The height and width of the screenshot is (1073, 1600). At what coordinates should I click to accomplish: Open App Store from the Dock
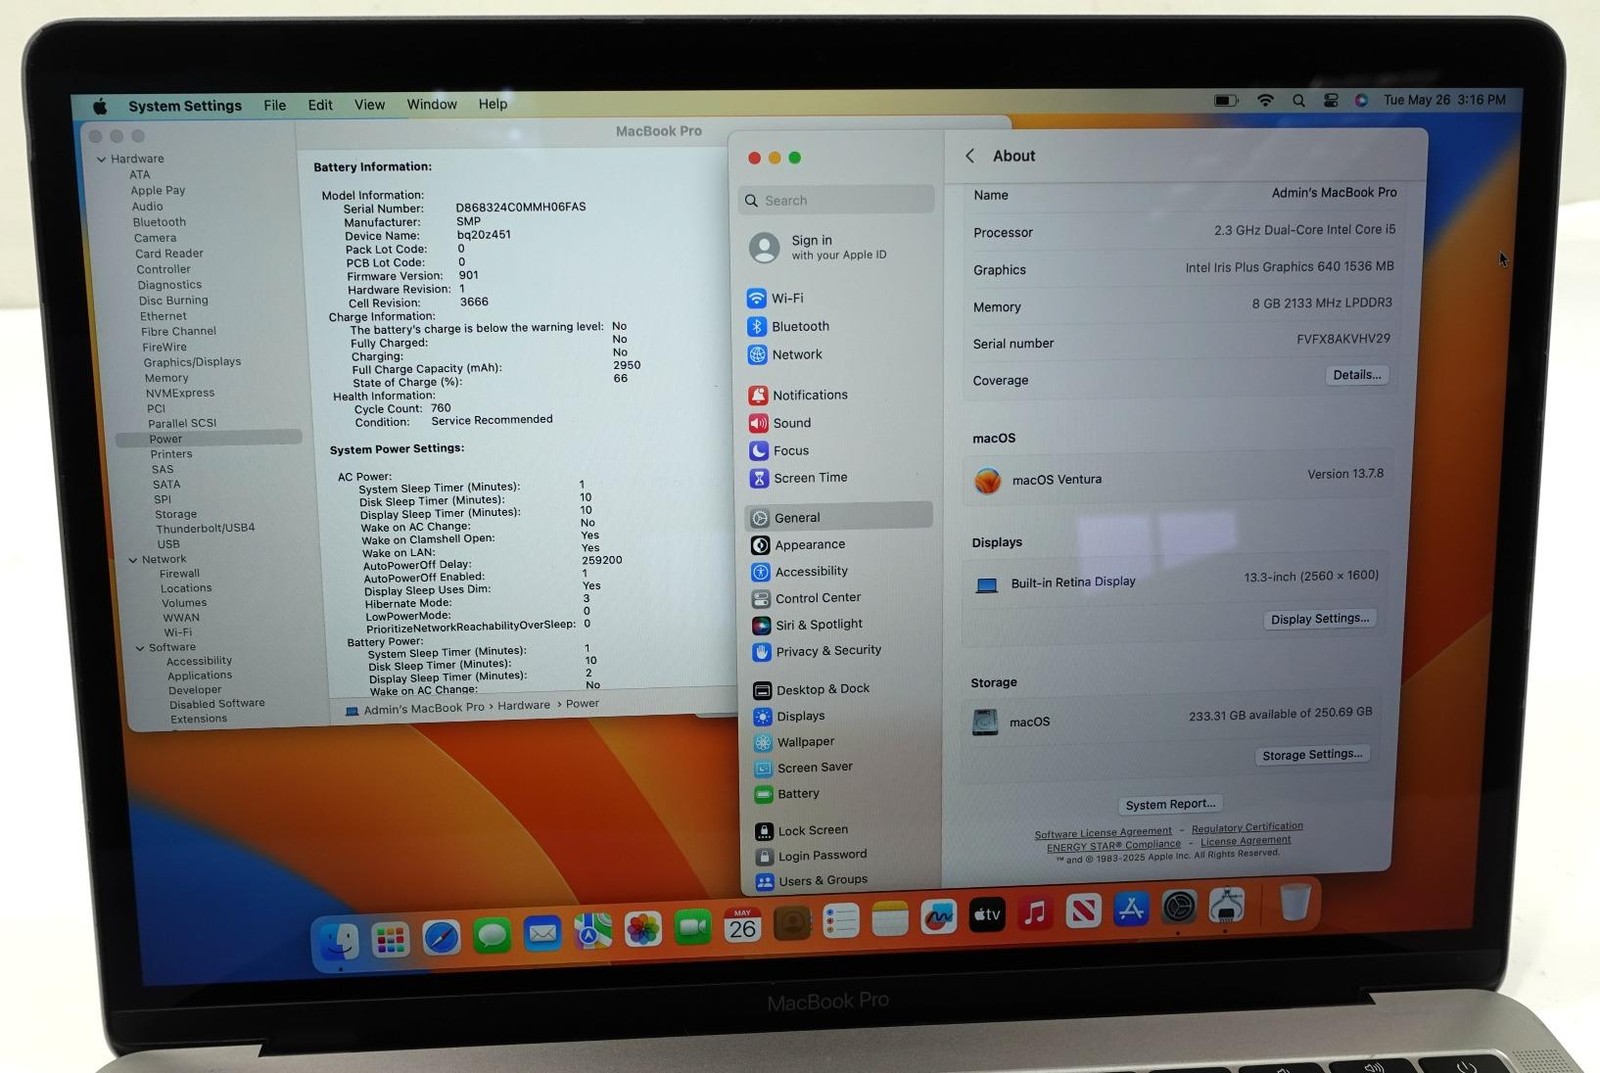(1131, 910)
